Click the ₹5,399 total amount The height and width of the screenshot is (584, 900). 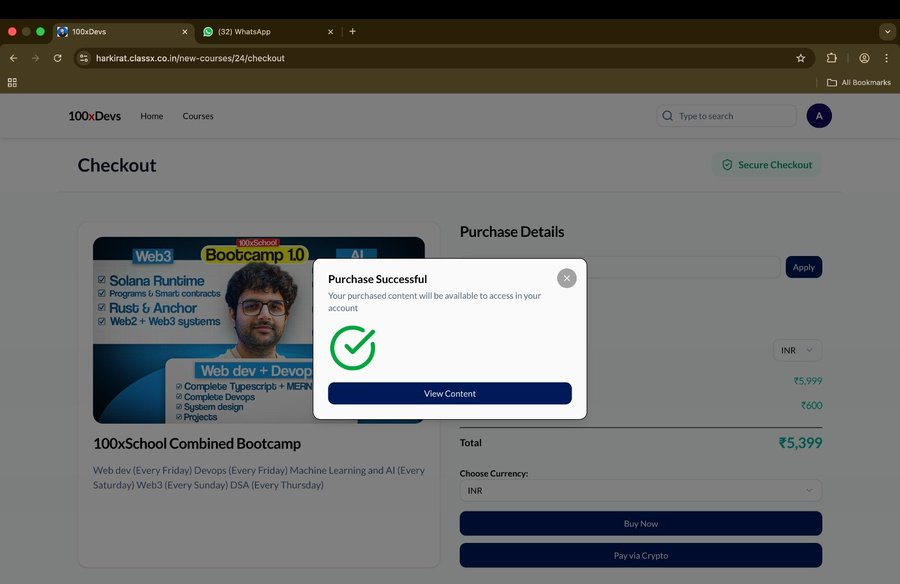point(800,443)
